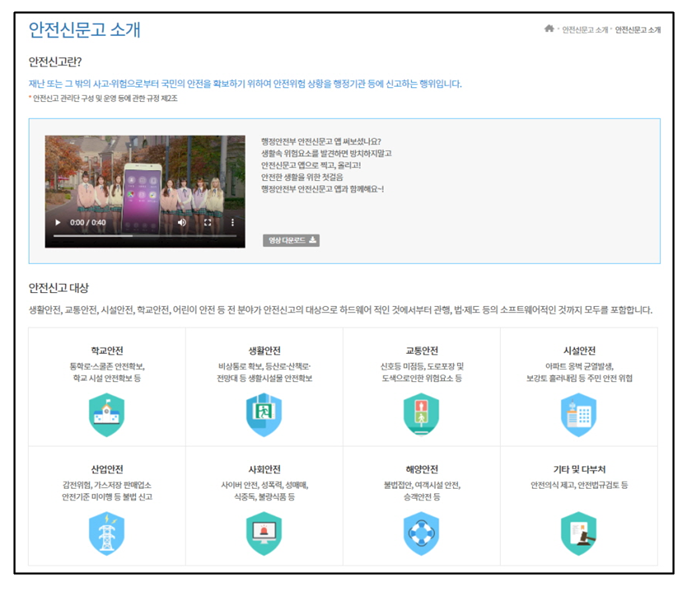The width and height of the screenshot is (687, 589).
Task: Click the 0:00 / 0:40 video time display
Action: click(88, 223)
